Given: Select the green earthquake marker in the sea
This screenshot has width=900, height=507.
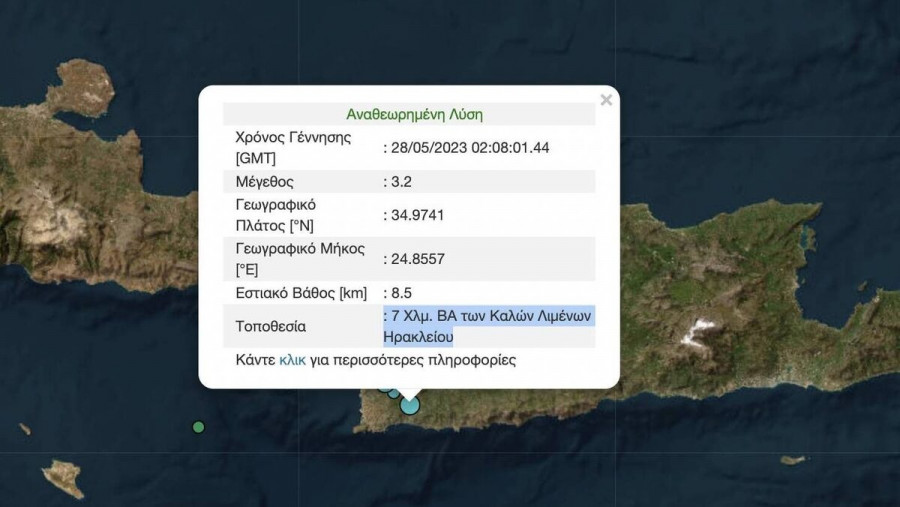Looking at the screenshot, I should (x=198, y=427).
